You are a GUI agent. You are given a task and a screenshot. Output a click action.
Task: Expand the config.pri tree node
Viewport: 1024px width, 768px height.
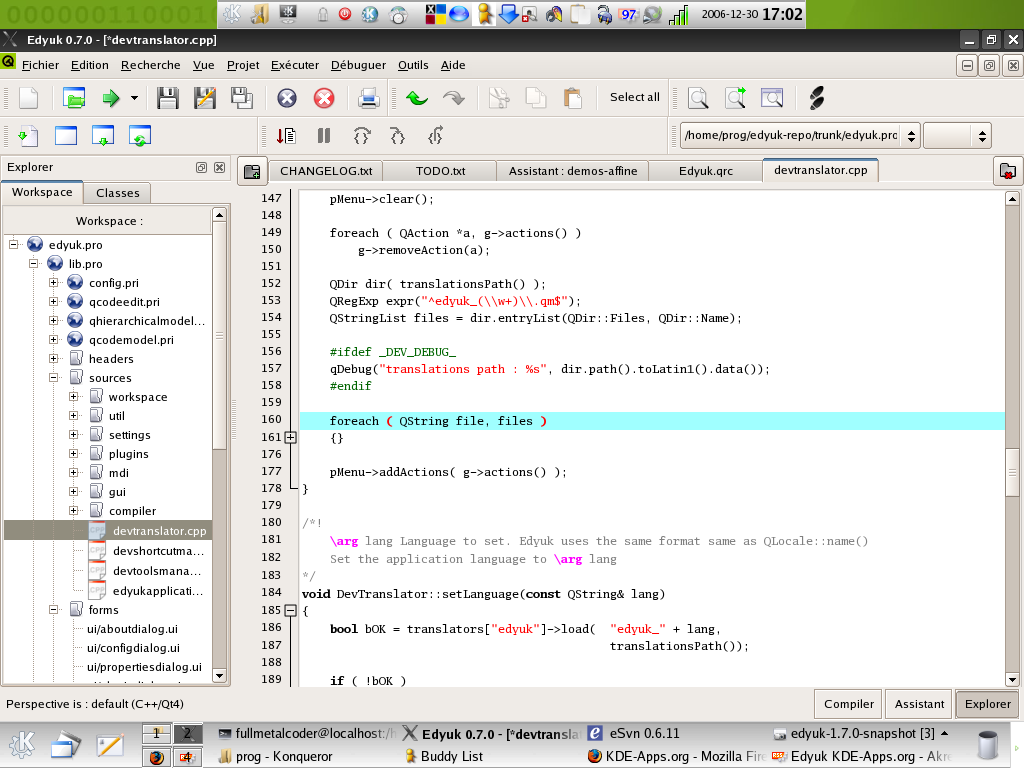(54, 283)
